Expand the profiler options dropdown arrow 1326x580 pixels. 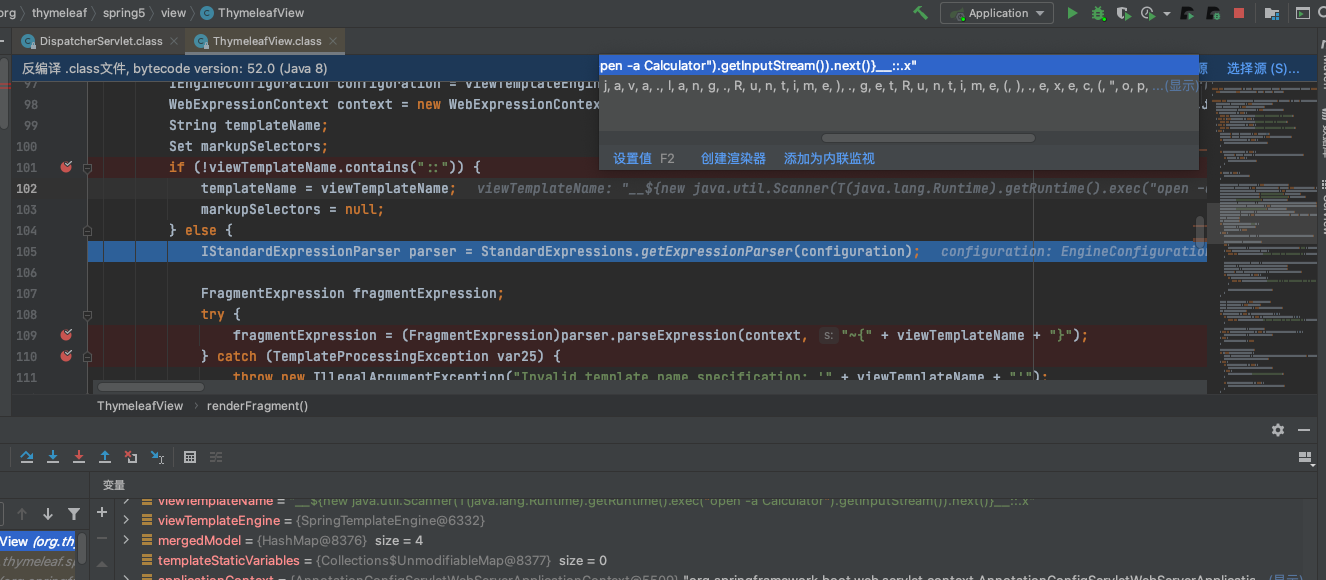1166,14
